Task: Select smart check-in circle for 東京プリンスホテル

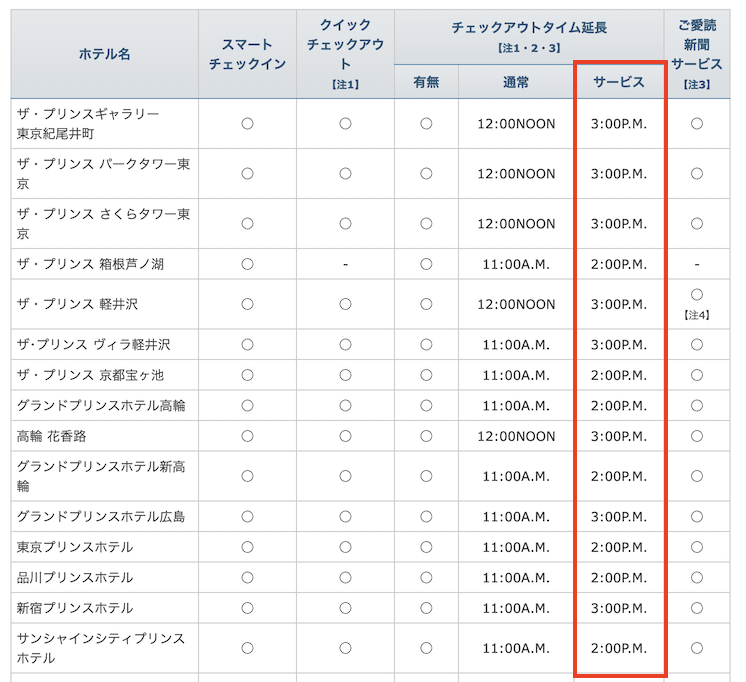Action: [x=247, y=547]
